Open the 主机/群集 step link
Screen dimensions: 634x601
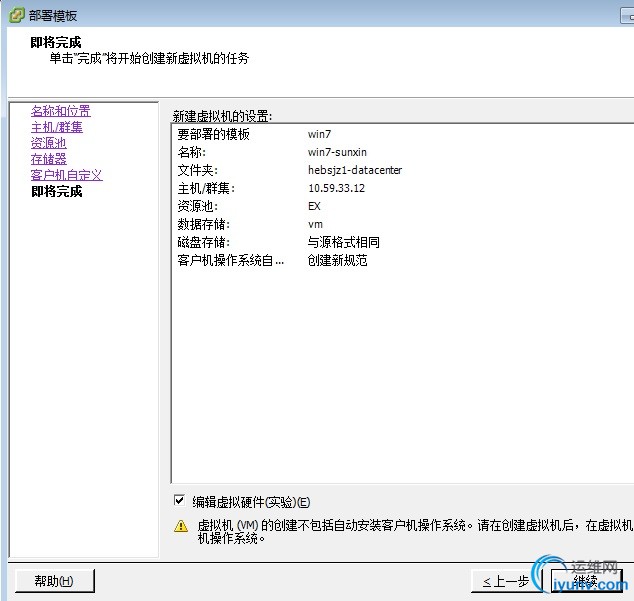[x=57, y=127]
